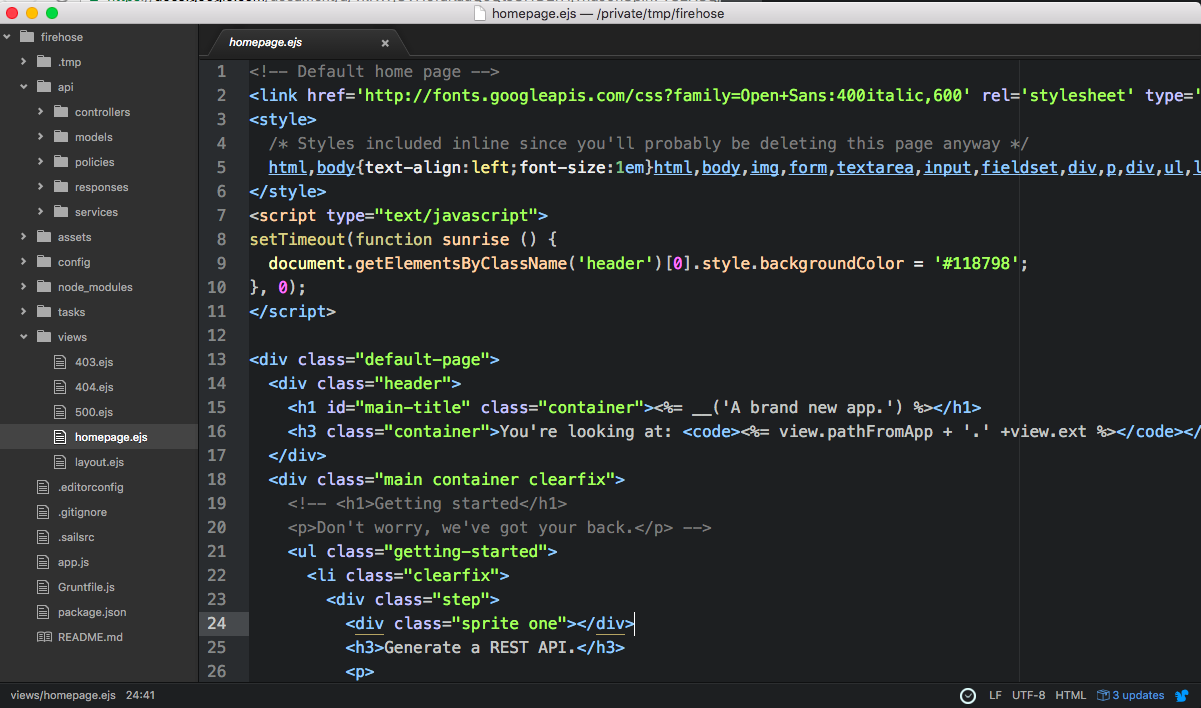The image size is (1201, 708).
Task: Expand the responses folder chevron
Action: 41,187
